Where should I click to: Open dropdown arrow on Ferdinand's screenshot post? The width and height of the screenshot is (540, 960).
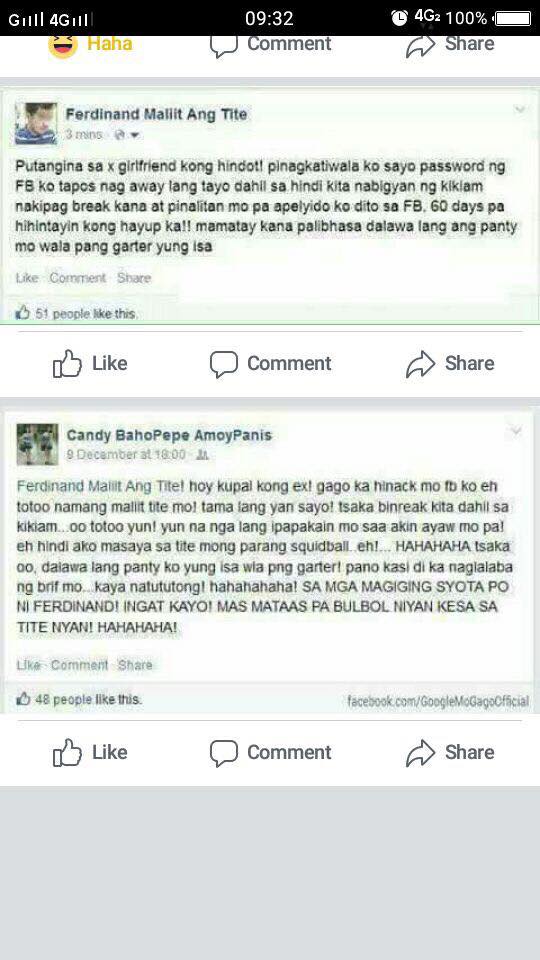click(519, 110)
